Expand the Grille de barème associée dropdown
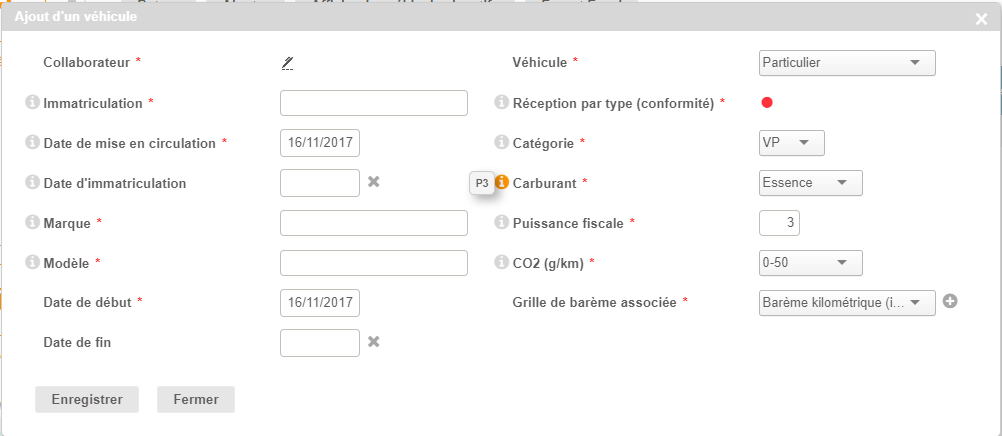 847,302
